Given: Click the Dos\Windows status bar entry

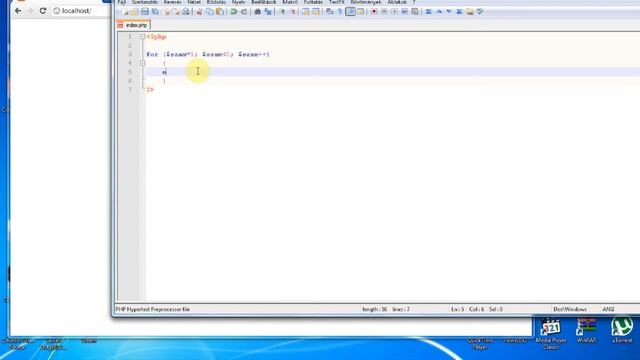Looking at the screenshot, I should pos(570,309).
